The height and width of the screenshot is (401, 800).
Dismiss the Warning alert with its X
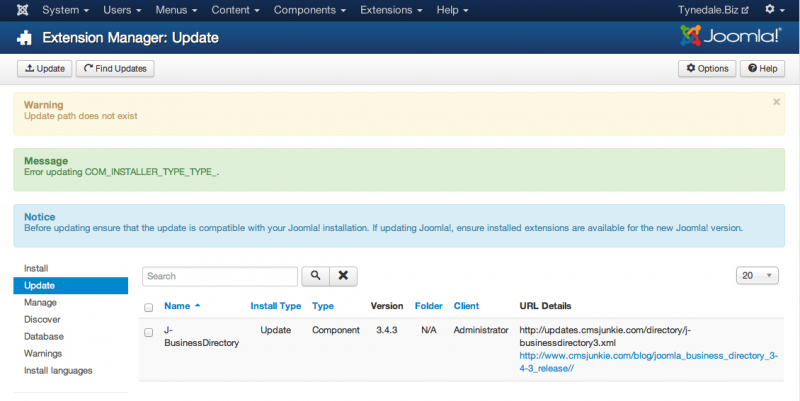tap(776, 102)
